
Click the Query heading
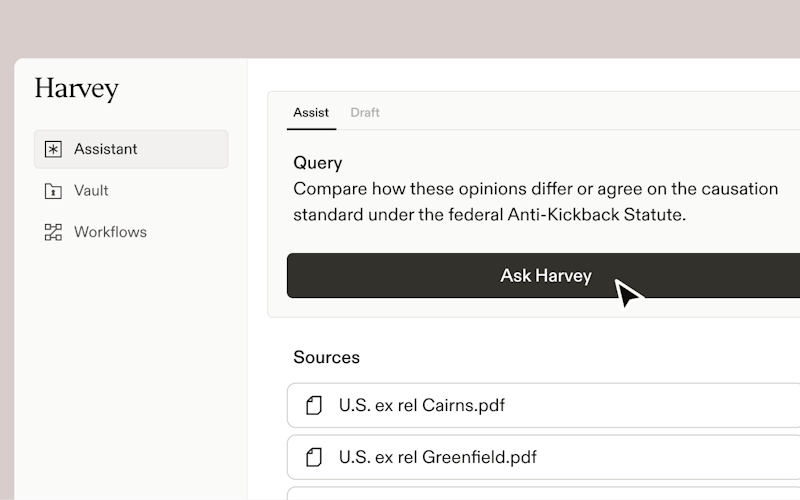click(x=317, y=162)
